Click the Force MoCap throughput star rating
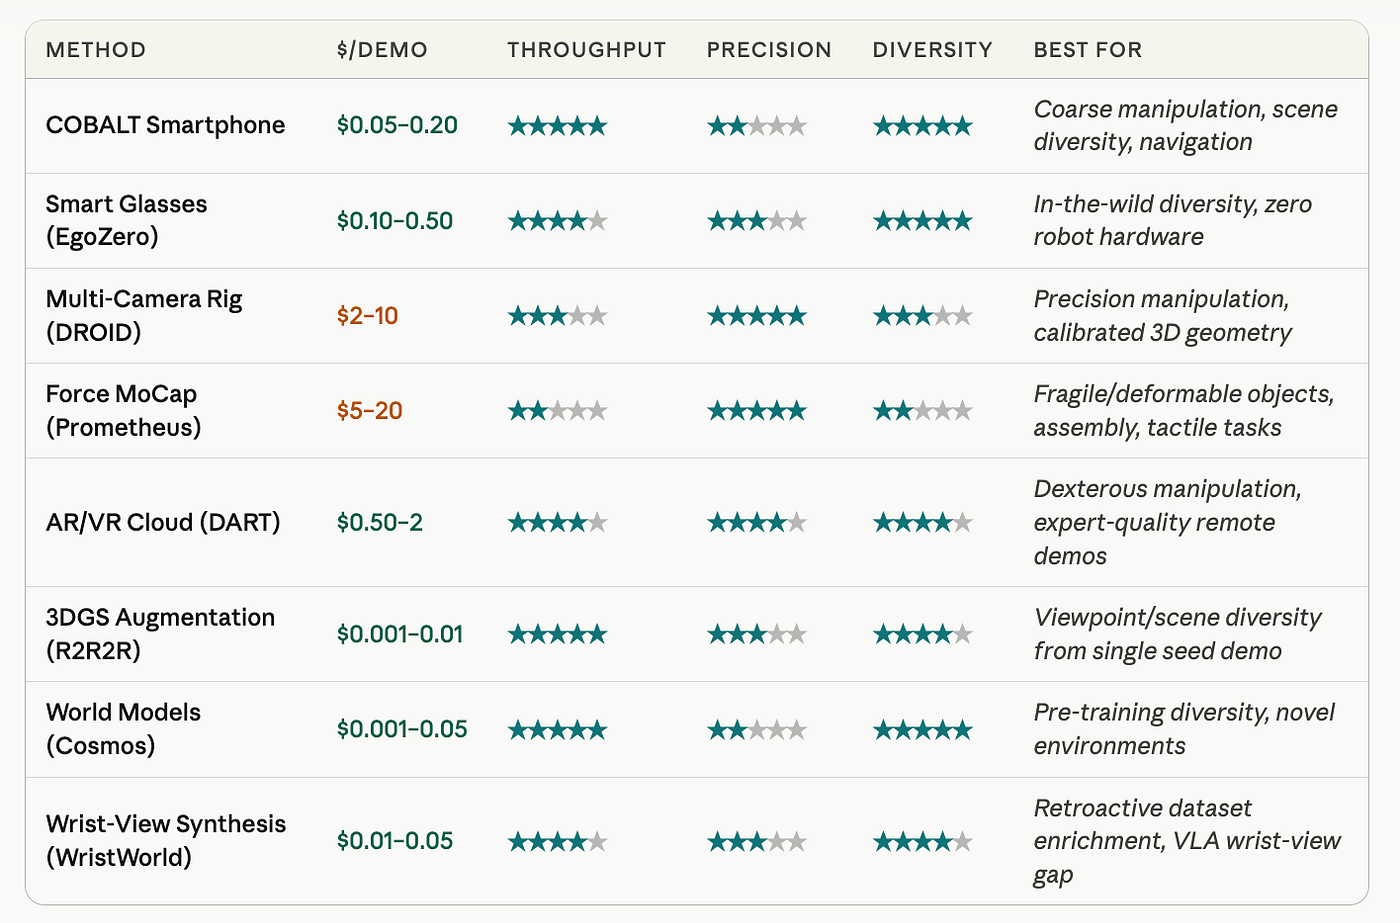 click(557, 411)
